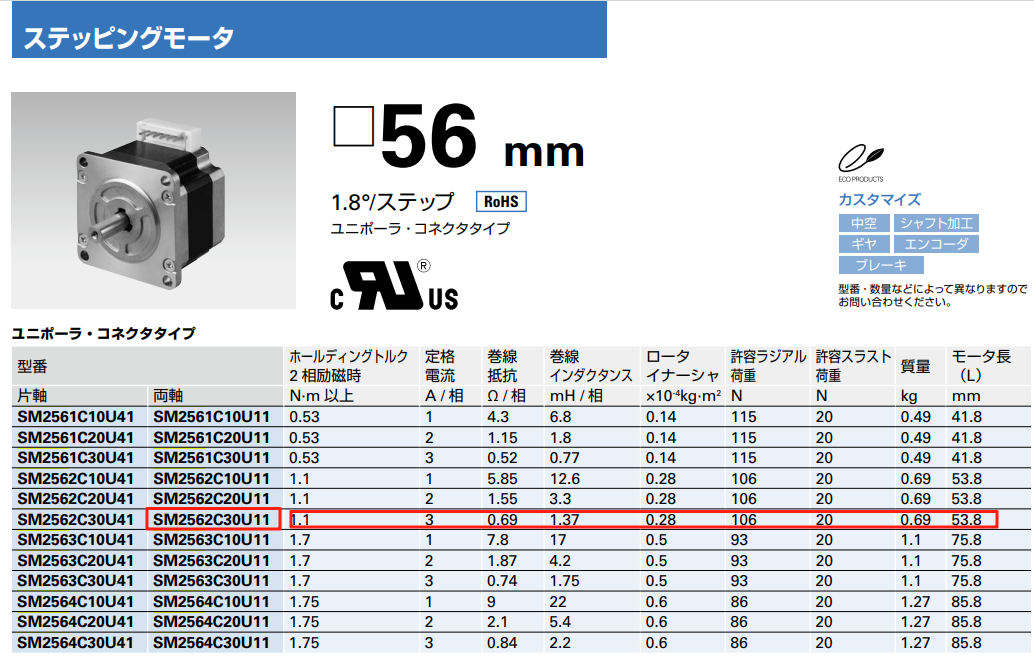Click the RoHS compliance badge
The image size is (1034, 657).
[500, 201]
